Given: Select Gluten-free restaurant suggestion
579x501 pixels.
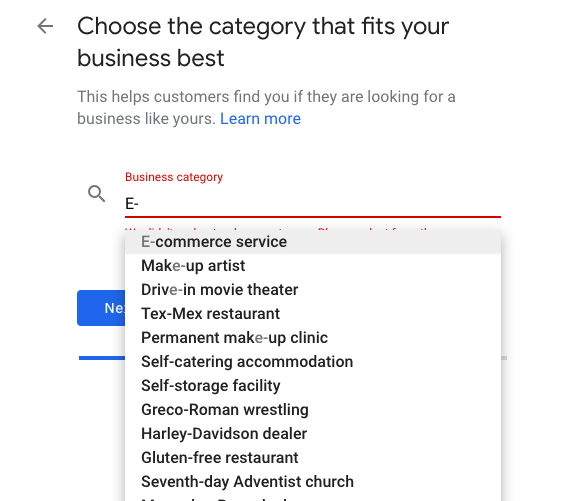Looking at the screenshot, I should pos(313,458).
